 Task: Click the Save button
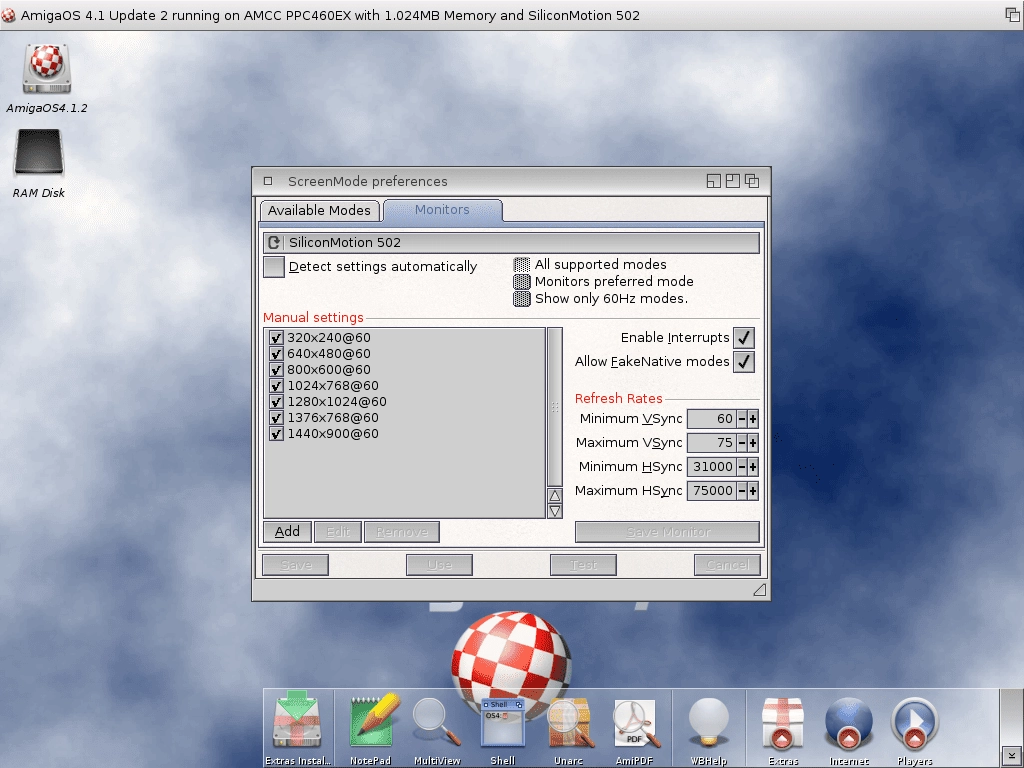[x=295, y=565]
